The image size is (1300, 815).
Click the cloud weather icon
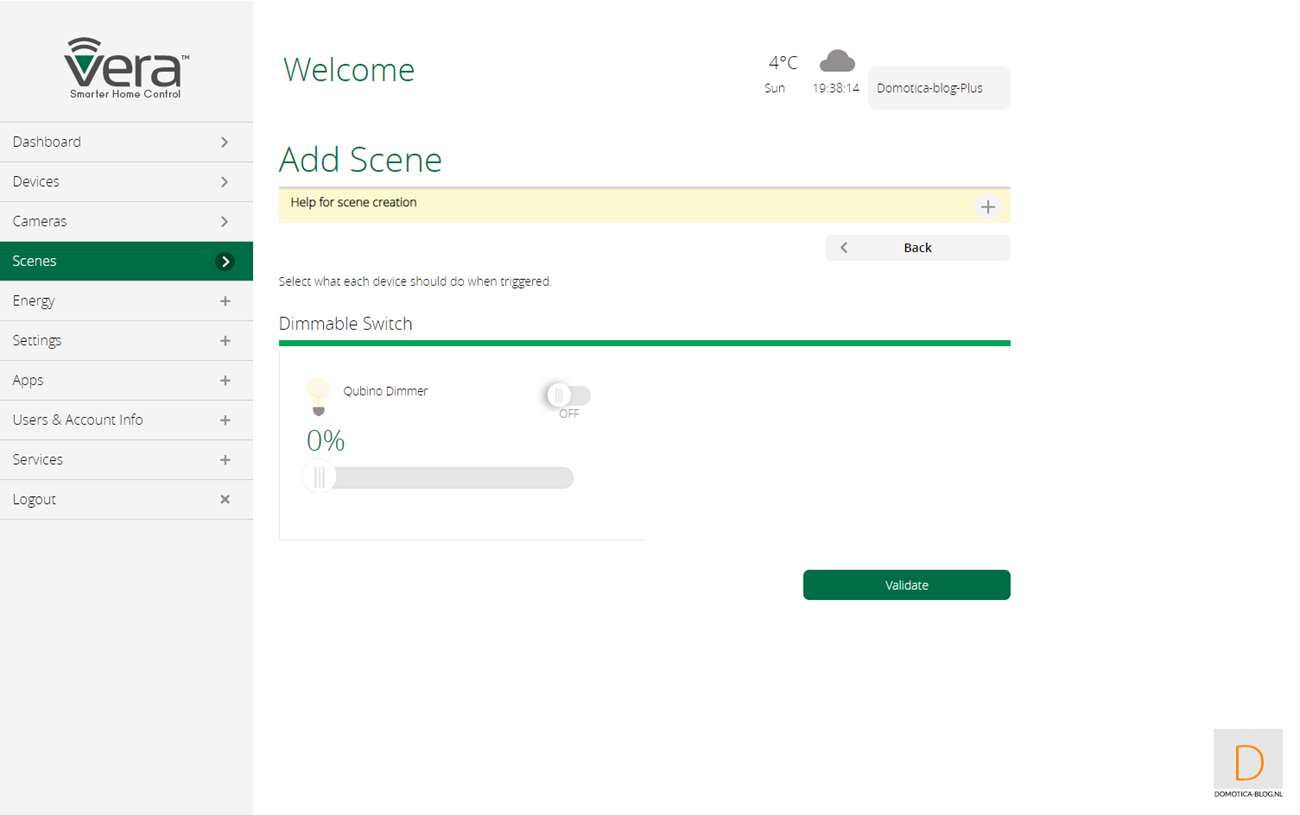(x=837, y=62)
